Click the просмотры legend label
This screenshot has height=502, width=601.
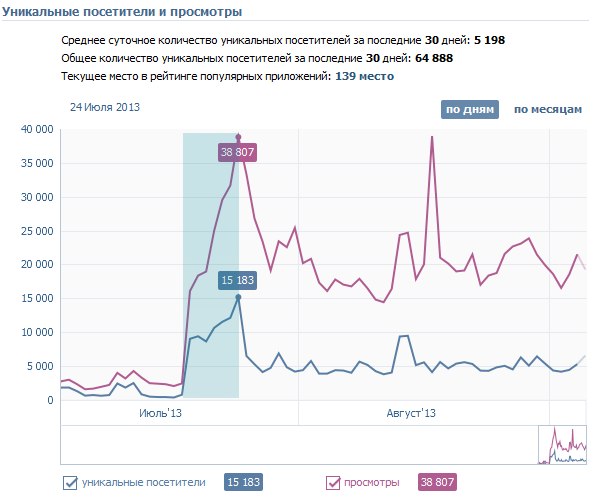(x=372, y=483)
